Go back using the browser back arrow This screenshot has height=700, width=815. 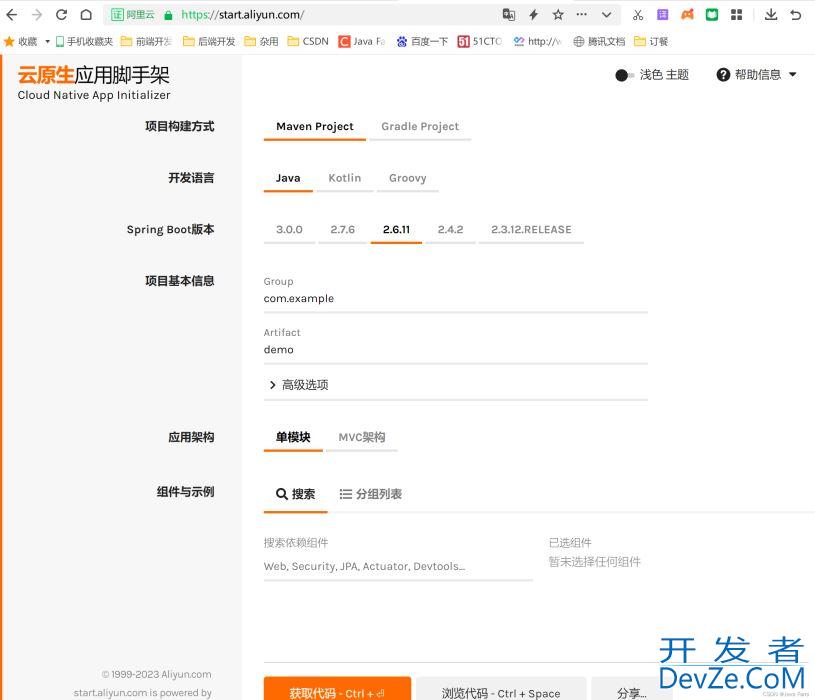(x=11, y=15)
